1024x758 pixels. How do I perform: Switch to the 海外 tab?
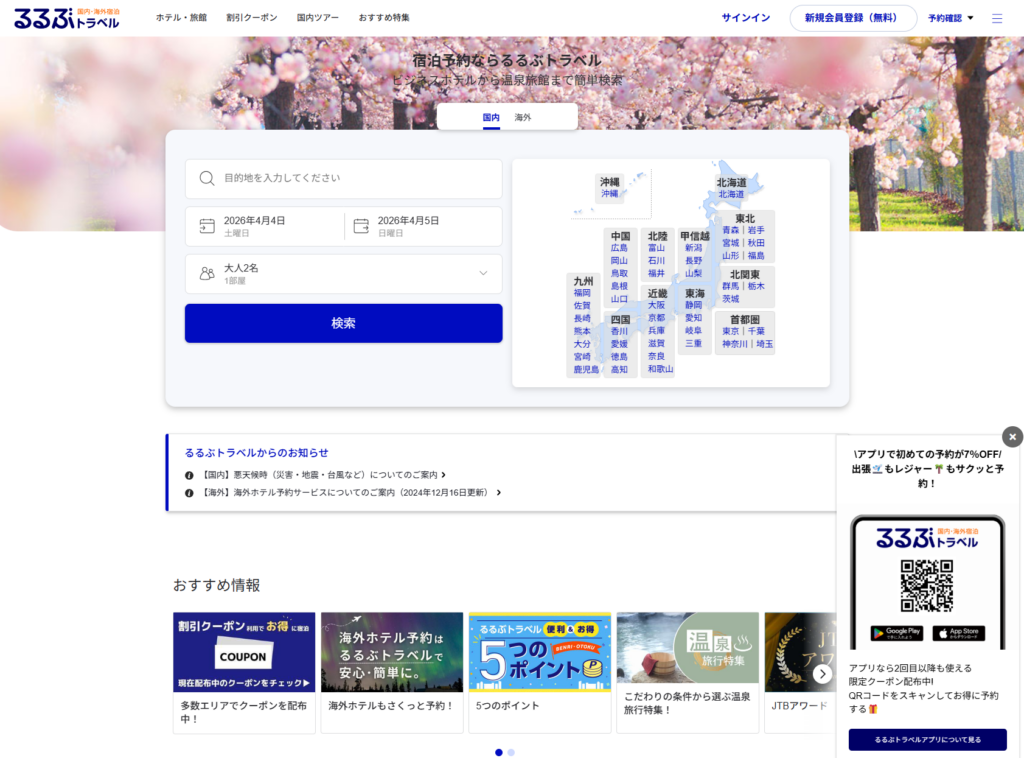523,117
